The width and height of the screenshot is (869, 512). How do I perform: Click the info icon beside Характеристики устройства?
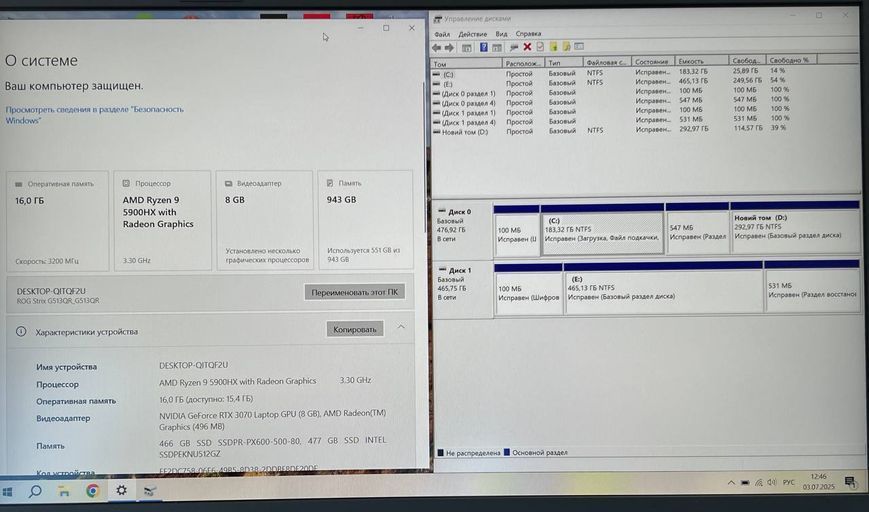21,331
